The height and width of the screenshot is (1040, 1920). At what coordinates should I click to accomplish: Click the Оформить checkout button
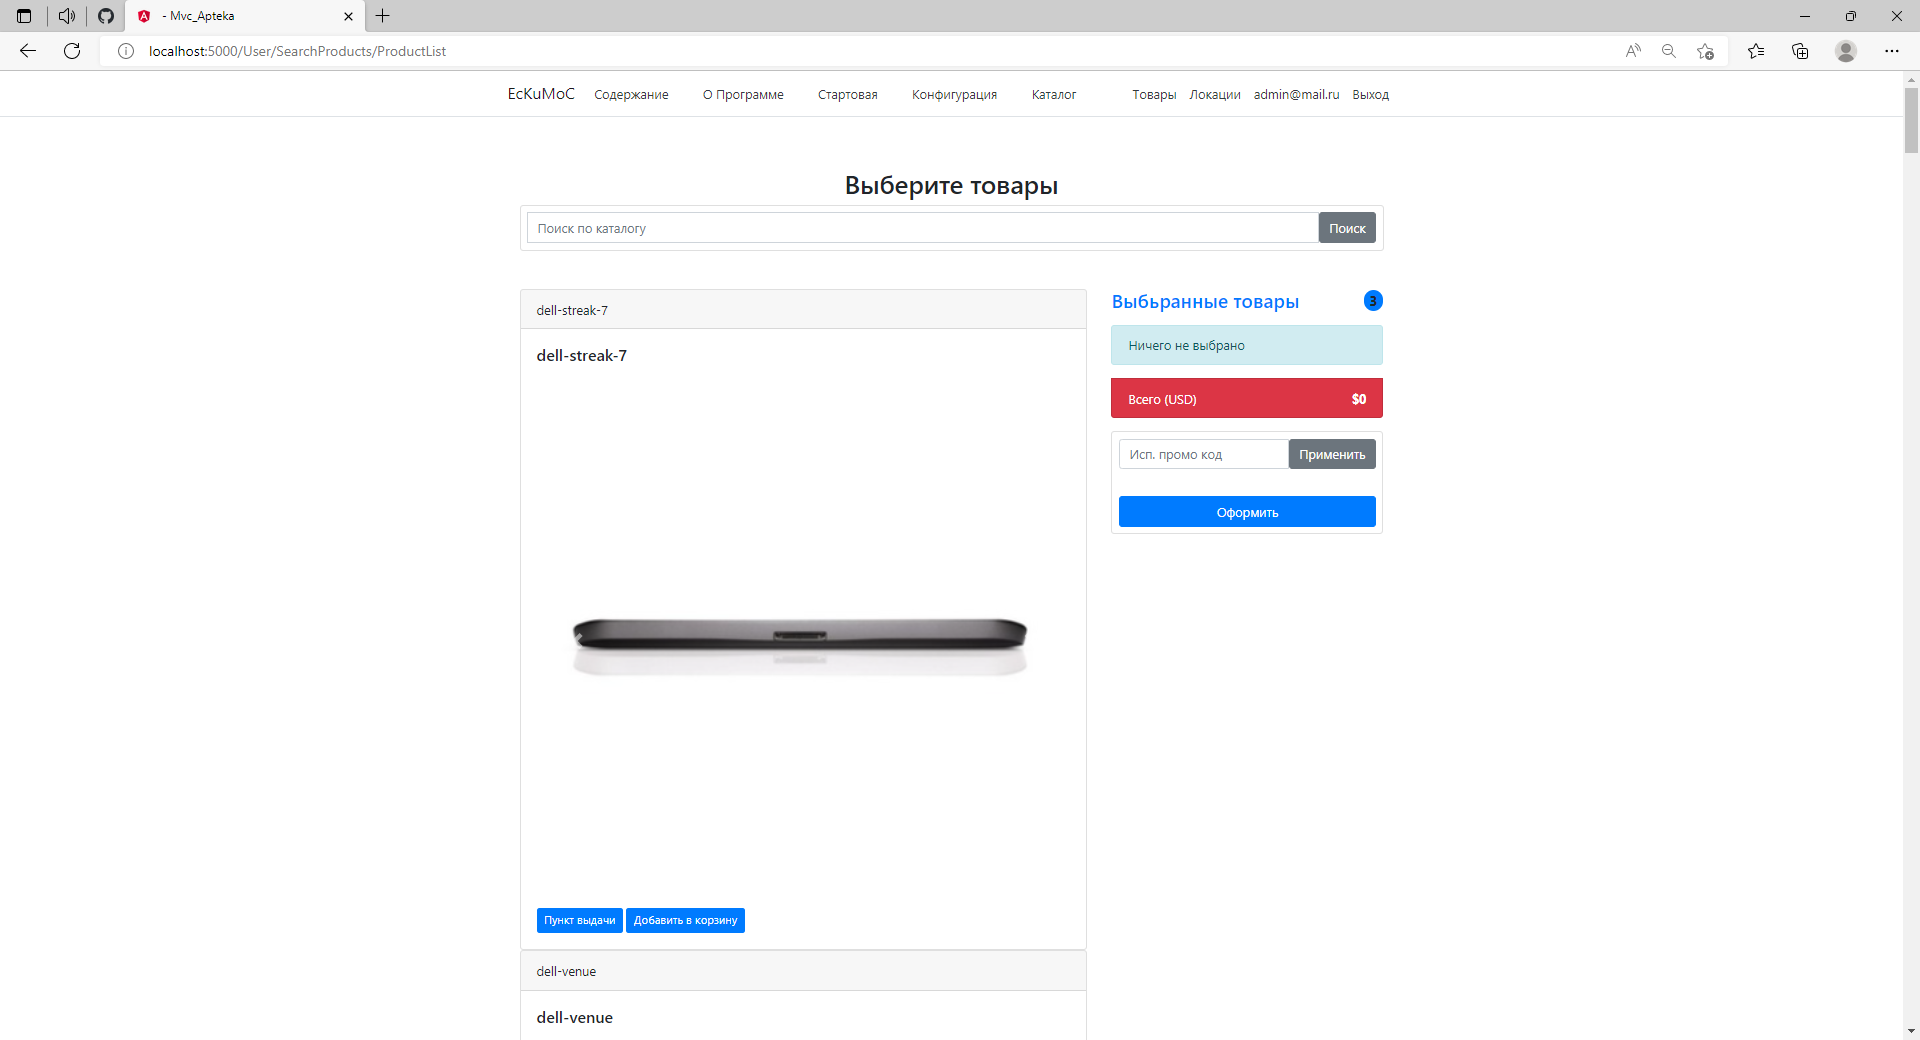click(1247, 511)
